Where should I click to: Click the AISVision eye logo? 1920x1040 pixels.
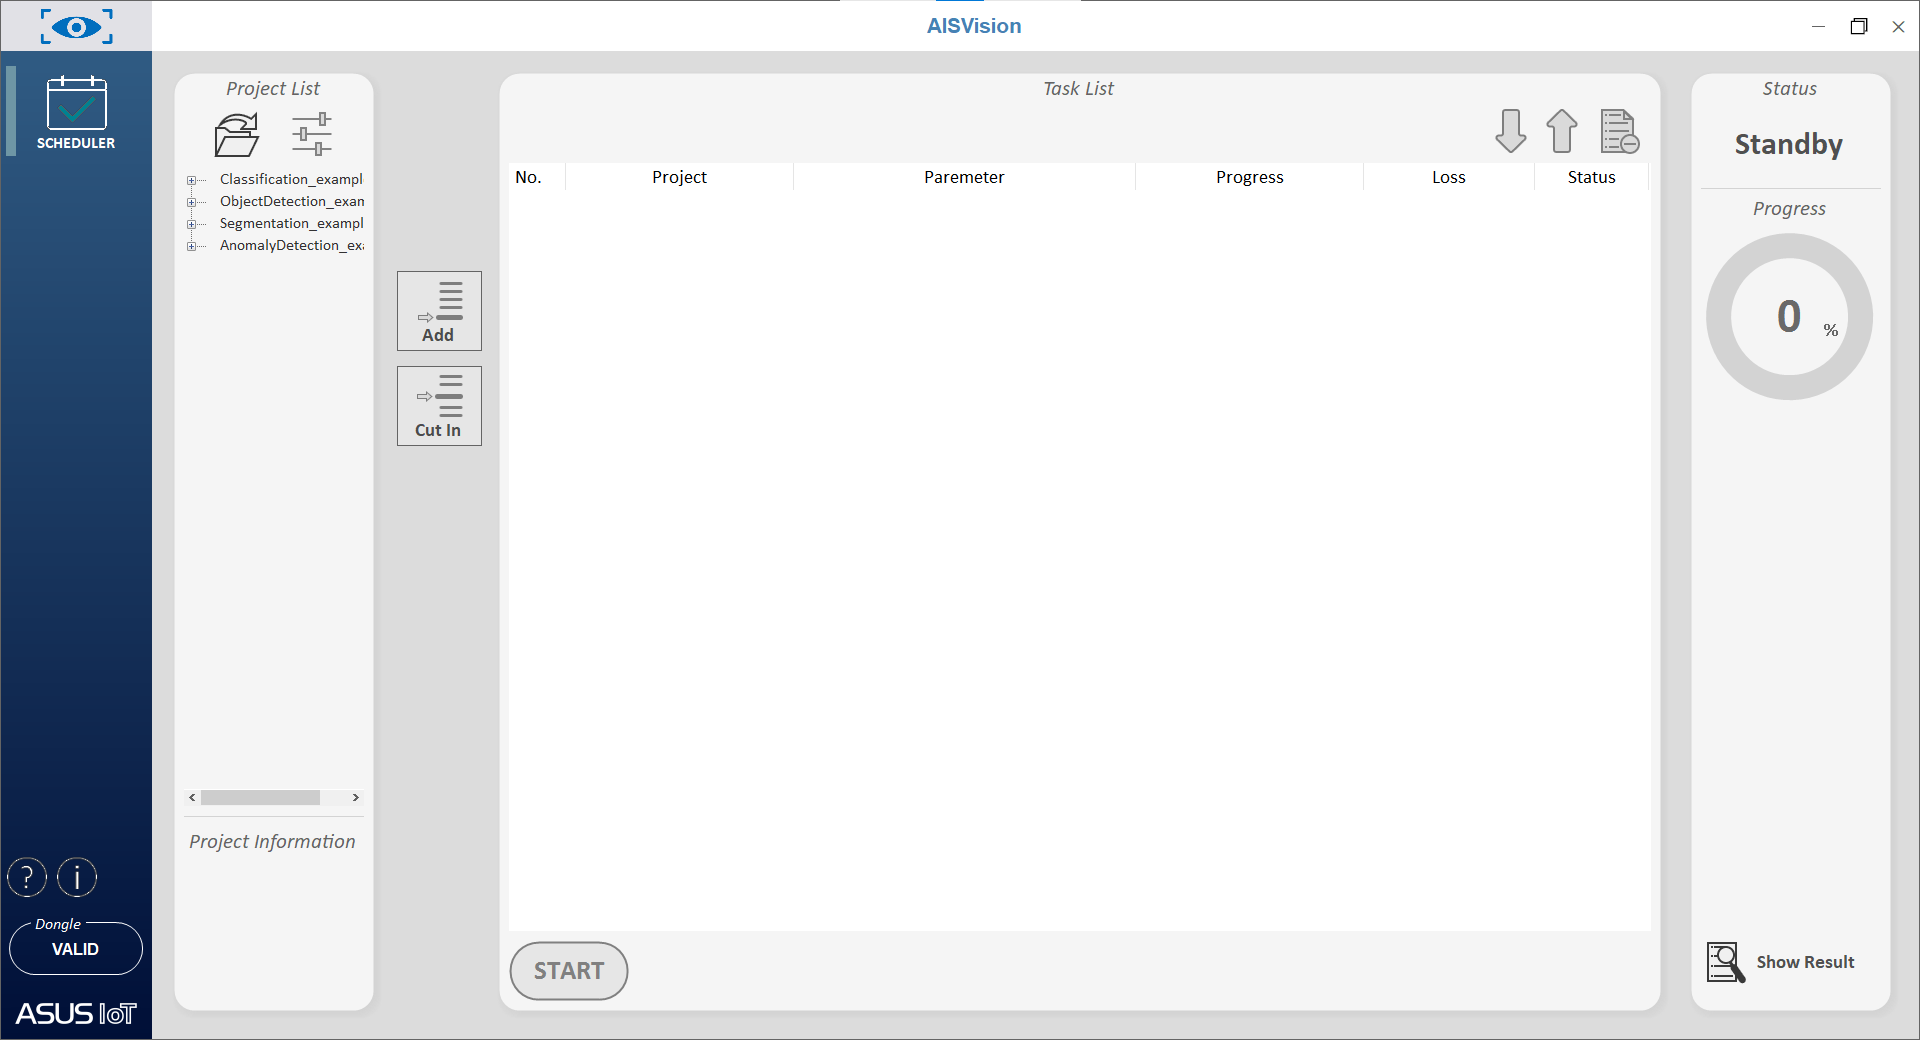click(x=76, y=26)
